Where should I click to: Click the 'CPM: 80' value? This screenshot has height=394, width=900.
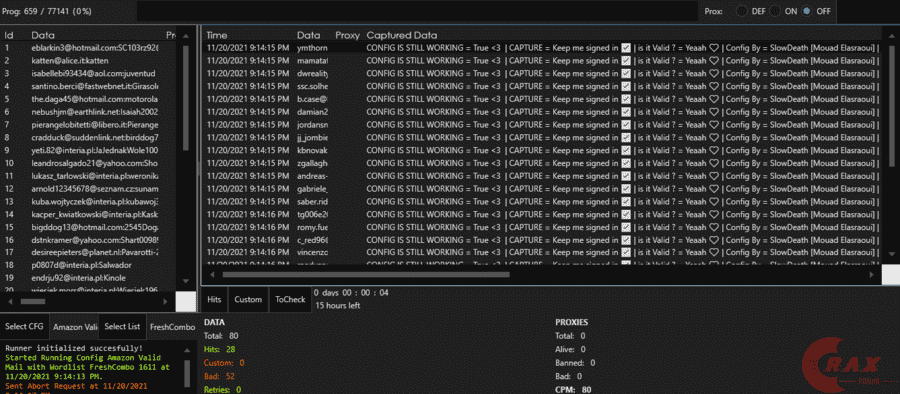(573, 389)
